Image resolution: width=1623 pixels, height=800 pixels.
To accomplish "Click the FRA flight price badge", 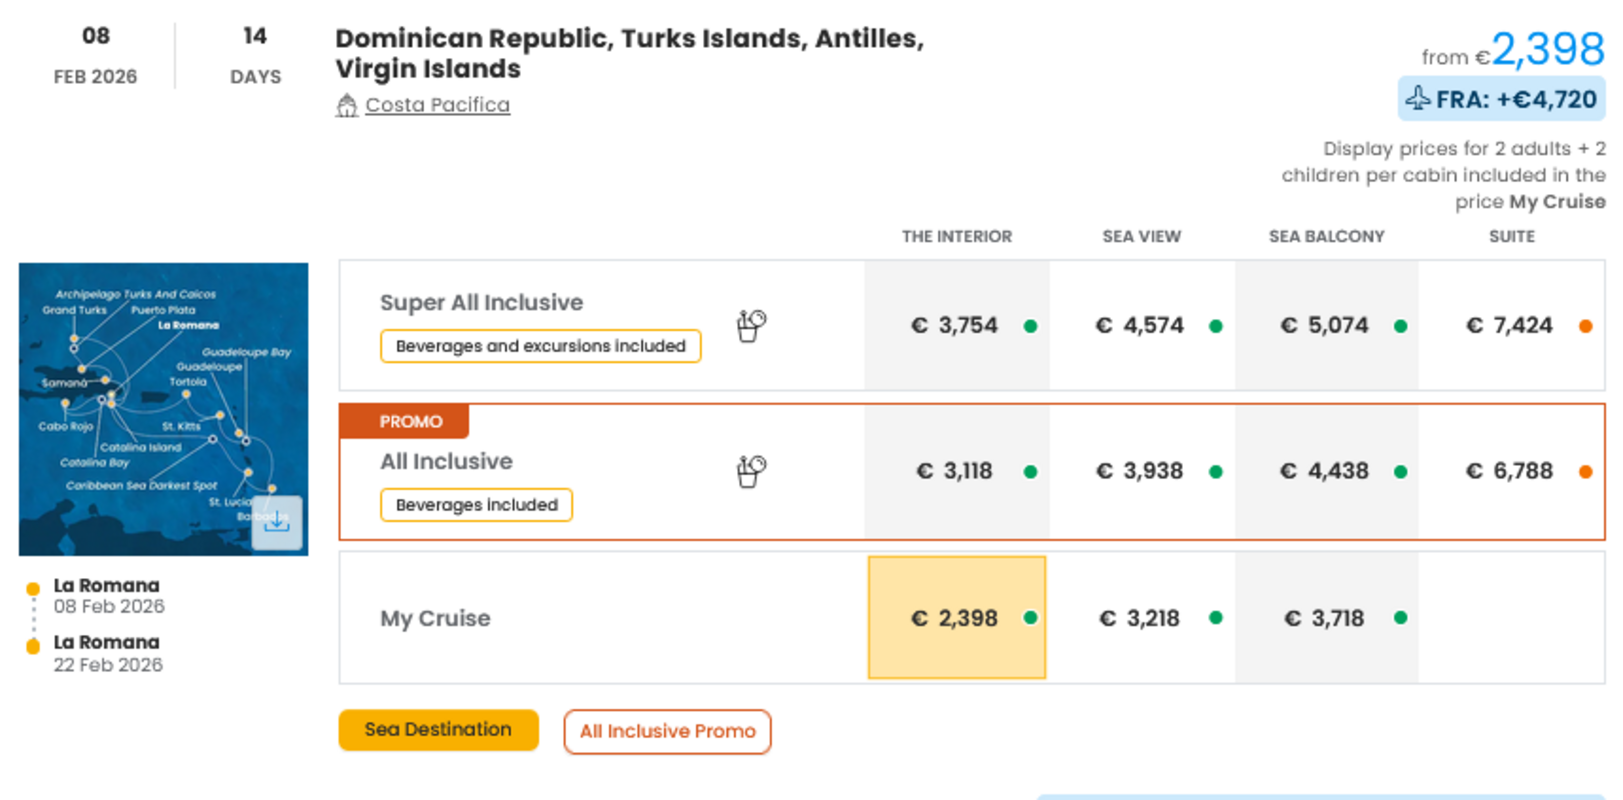I will pyautogui.click(x=1501, y=99).
